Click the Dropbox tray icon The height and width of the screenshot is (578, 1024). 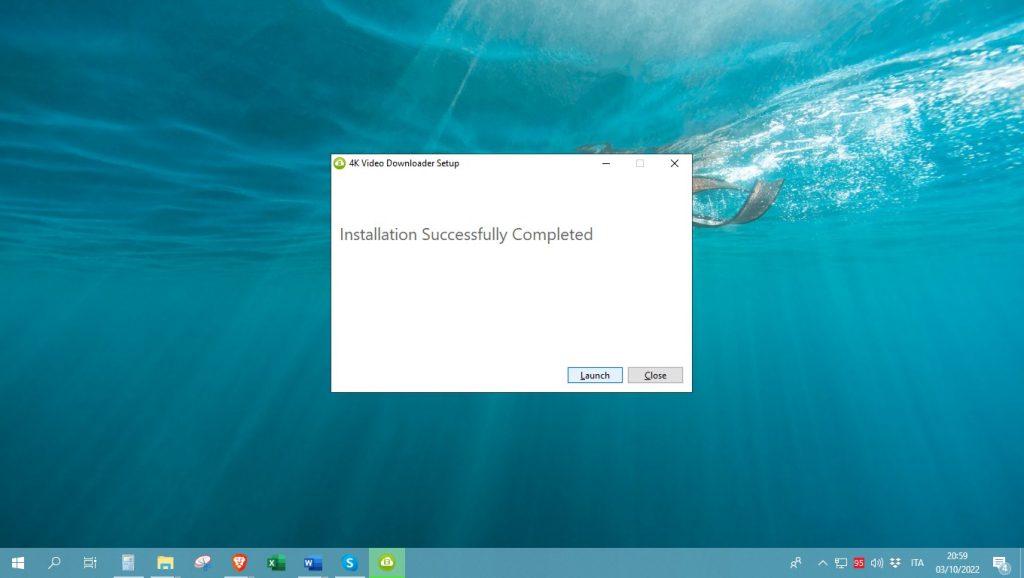(x=894, y=563)
